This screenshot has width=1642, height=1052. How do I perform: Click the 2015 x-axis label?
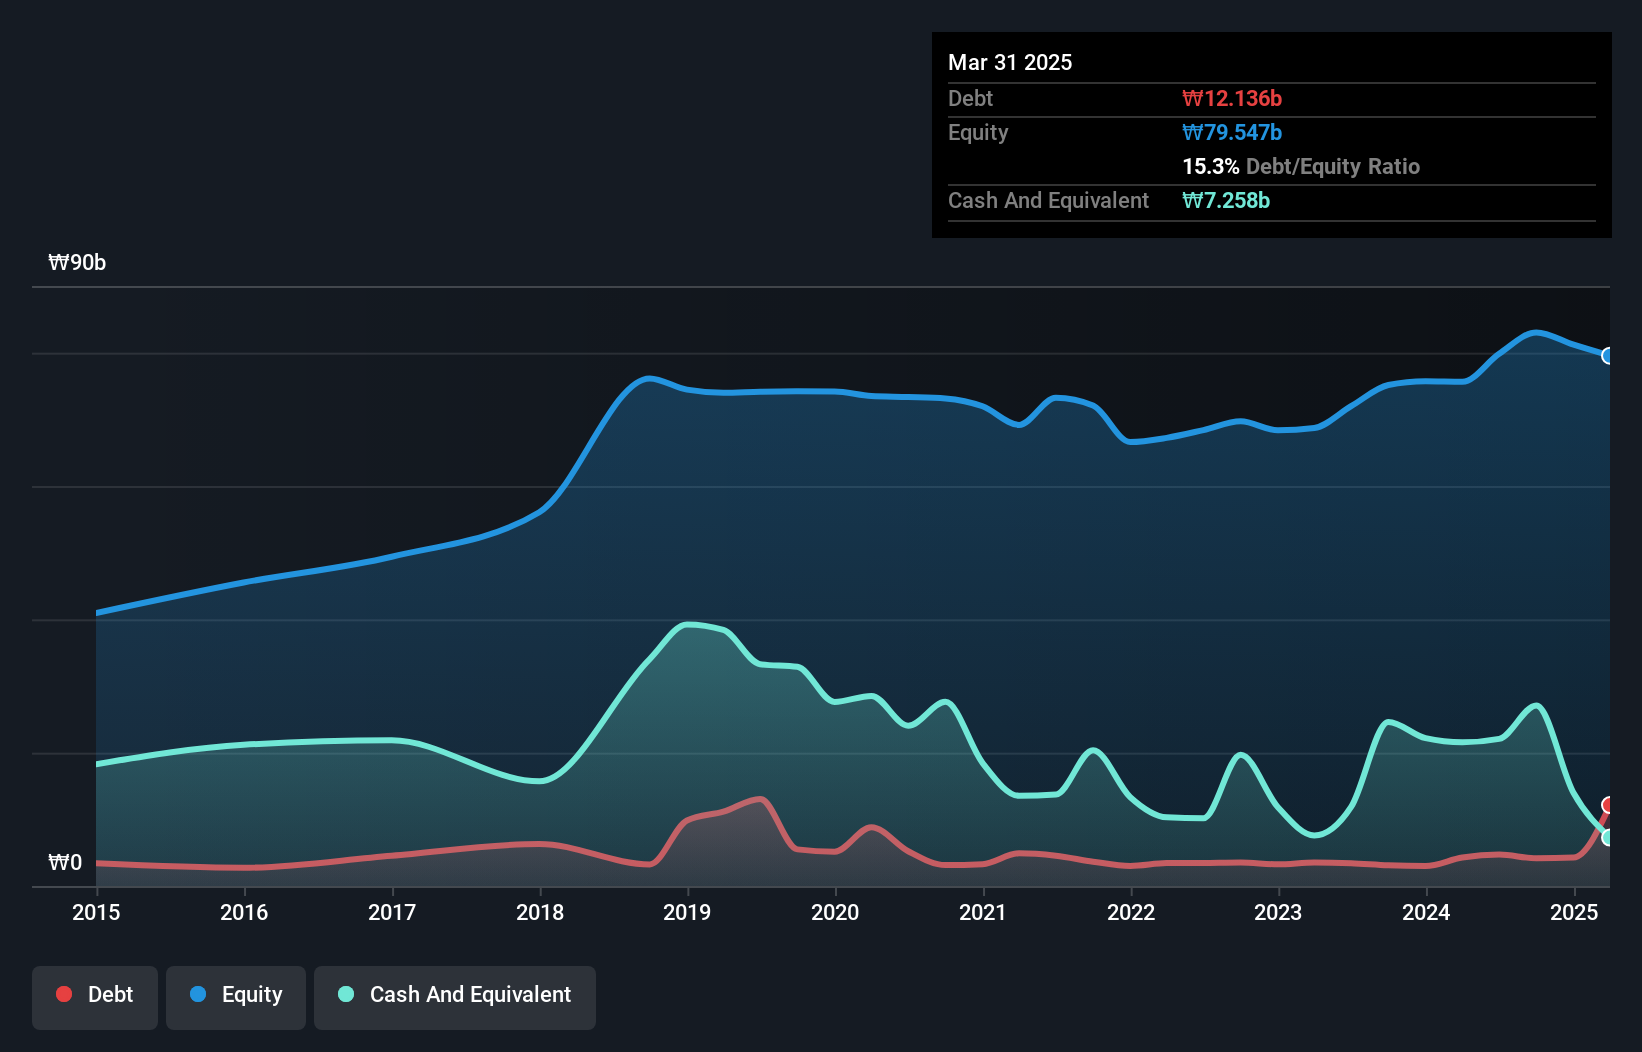[x=96, y=912]
